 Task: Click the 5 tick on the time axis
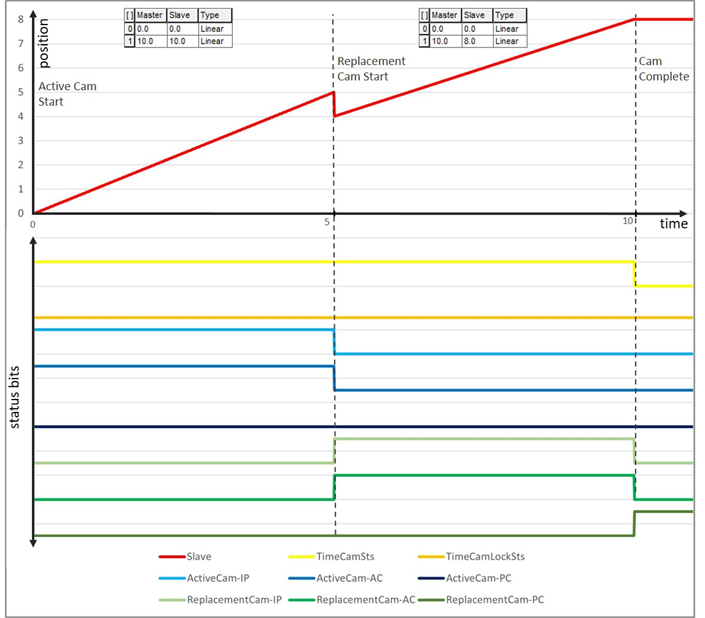331,225
